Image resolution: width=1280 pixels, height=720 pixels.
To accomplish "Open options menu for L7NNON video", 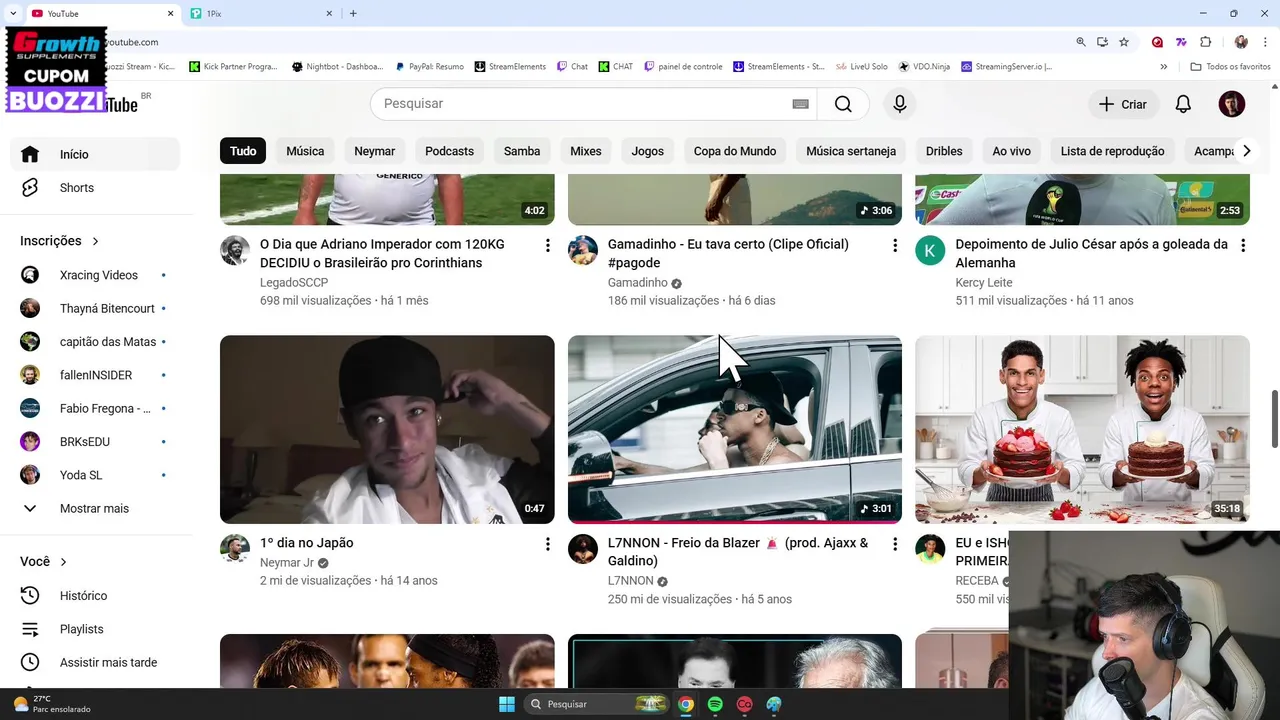I will (895, 544).
